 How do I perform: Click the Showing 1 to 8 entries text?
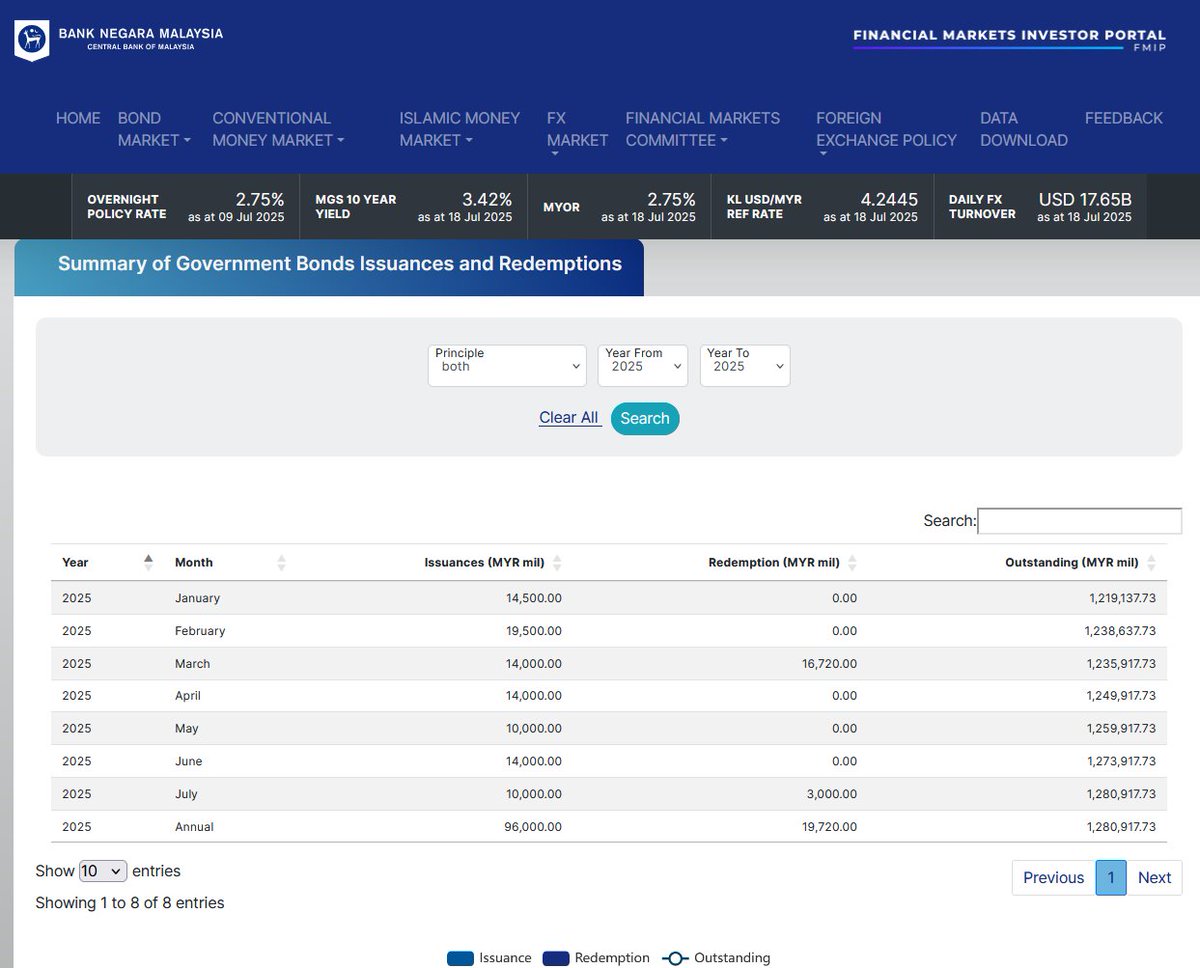click(x=130, y=903)
